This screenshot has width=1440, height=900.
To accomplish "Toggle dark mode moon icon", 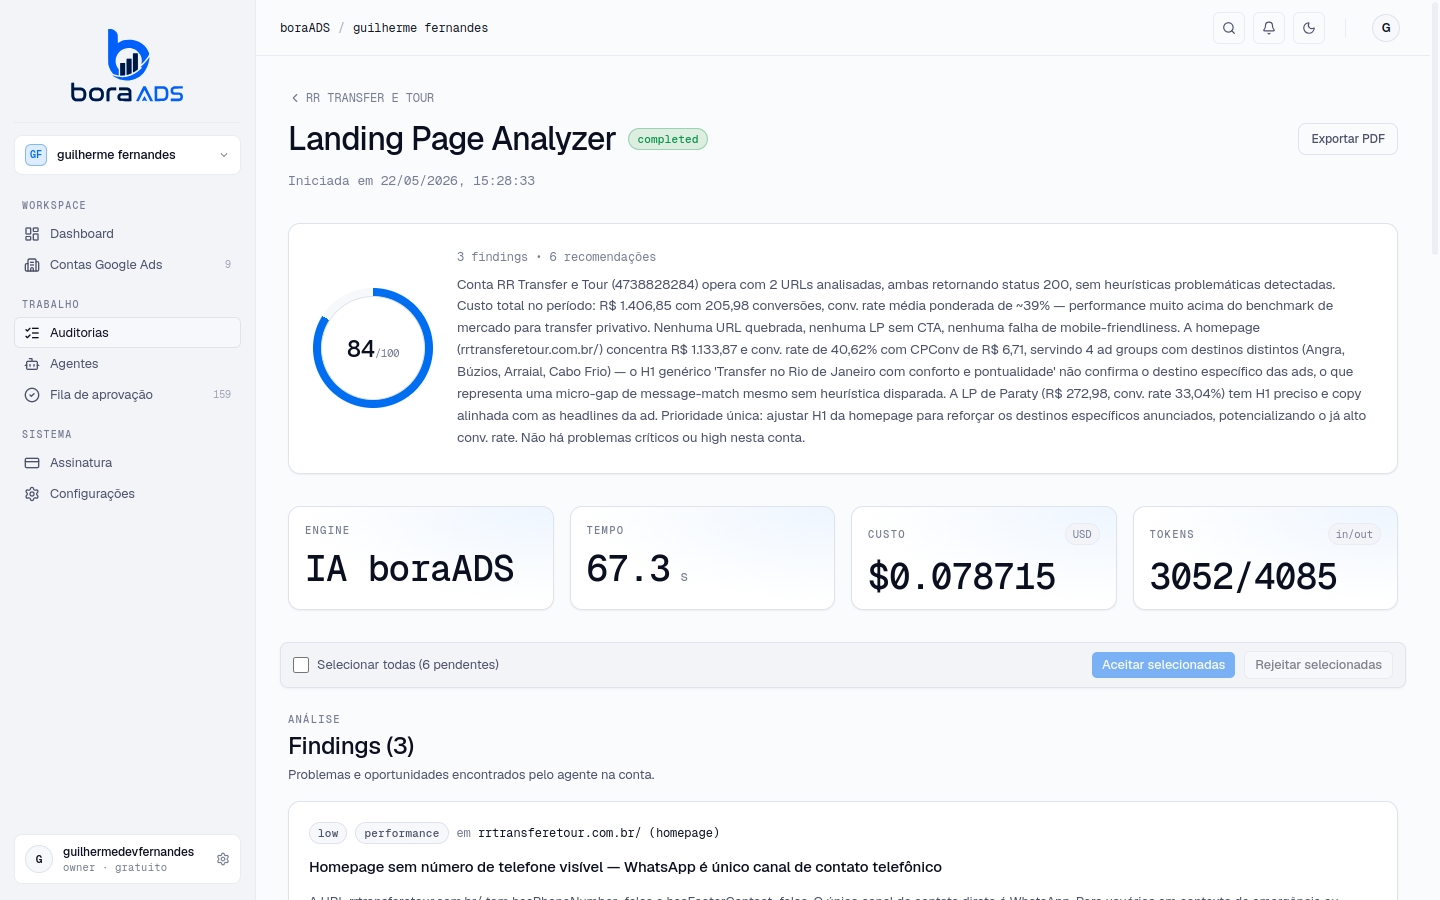I will pos(1309,28).
